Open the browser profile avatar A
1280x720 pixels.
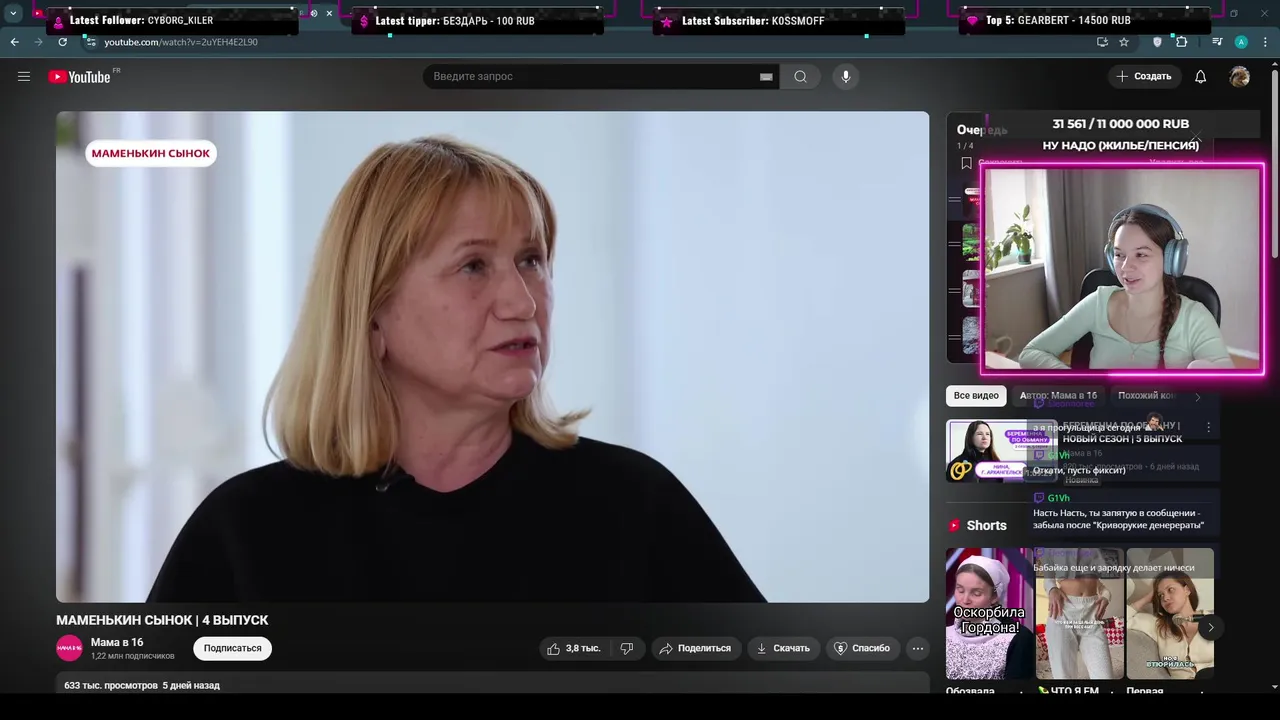pyautogui.click(x=1241, y=42)
